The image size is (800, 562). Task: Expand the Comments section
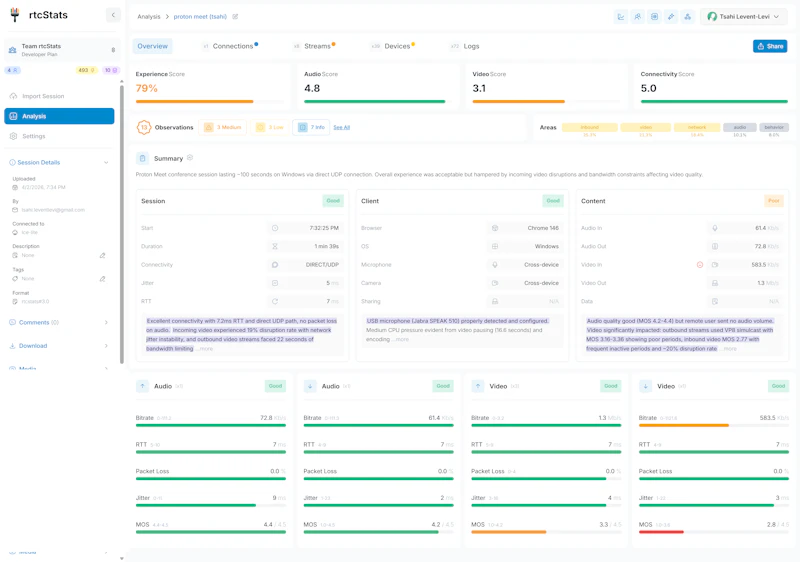59,322
